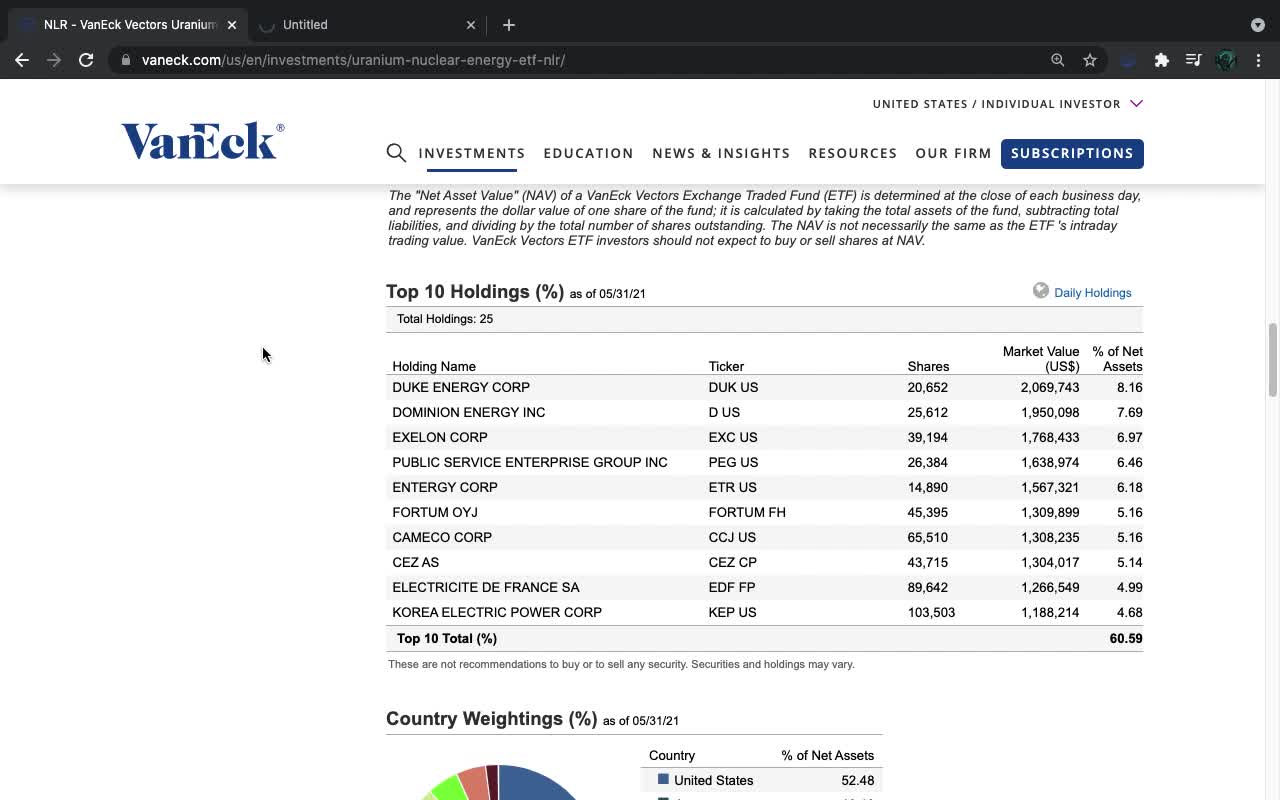
Task: Click the Shares column header
Action: (928, 367)
